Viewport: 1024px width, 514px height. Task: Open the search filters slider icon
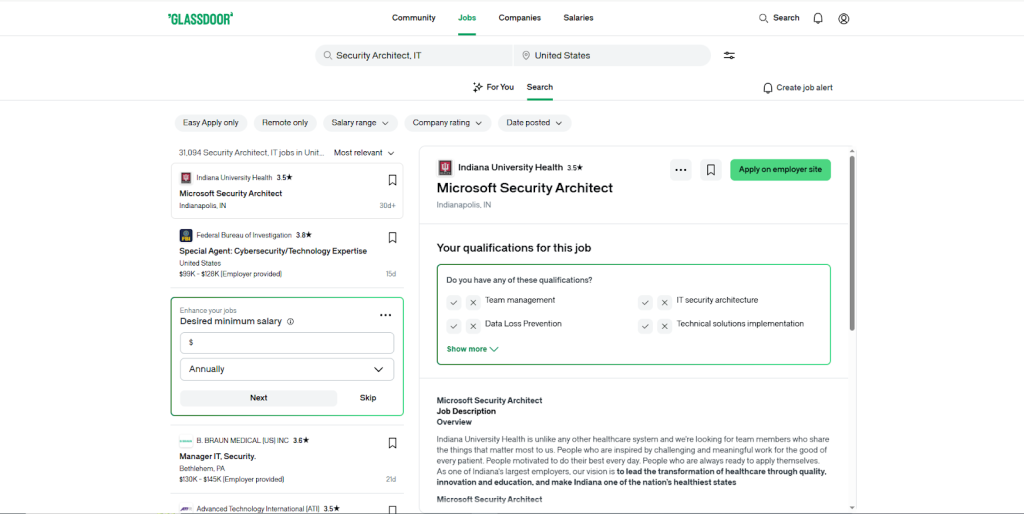[729, 56]
